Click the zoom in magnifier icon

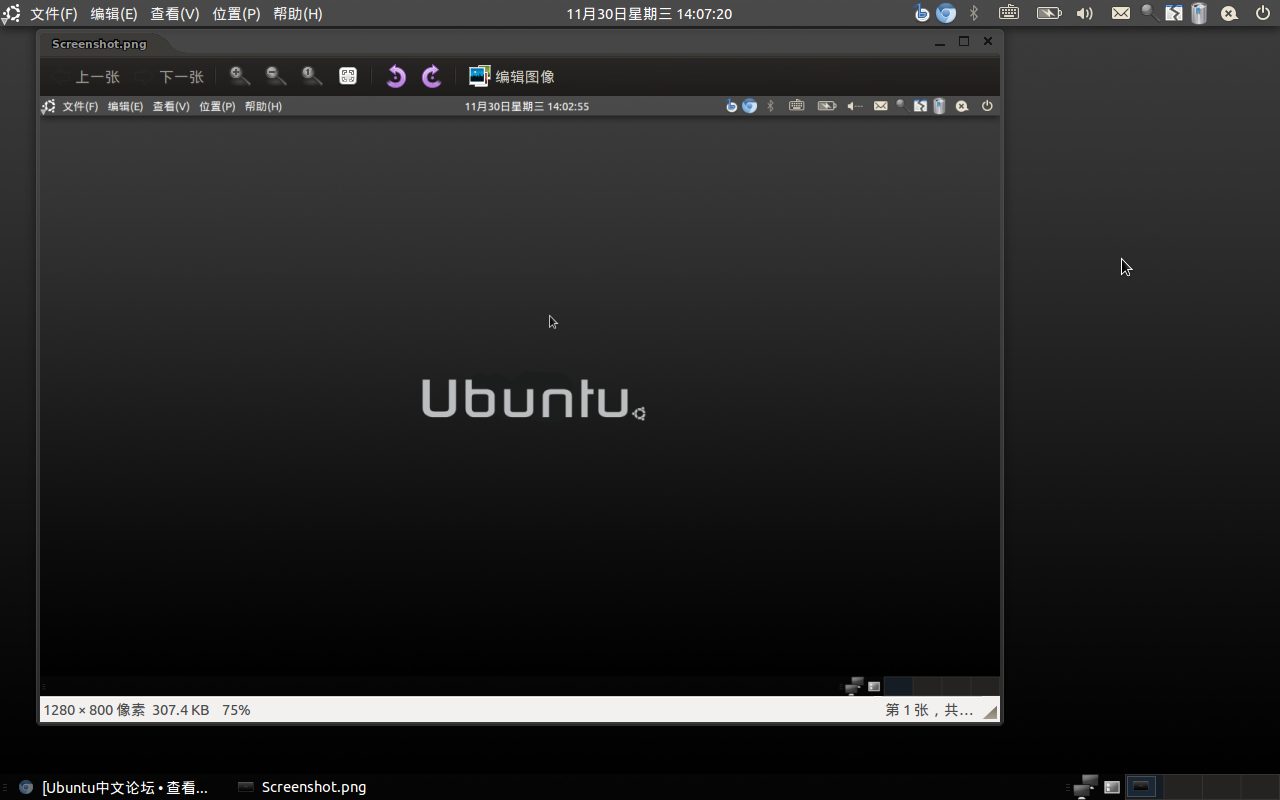coord(240,76)
